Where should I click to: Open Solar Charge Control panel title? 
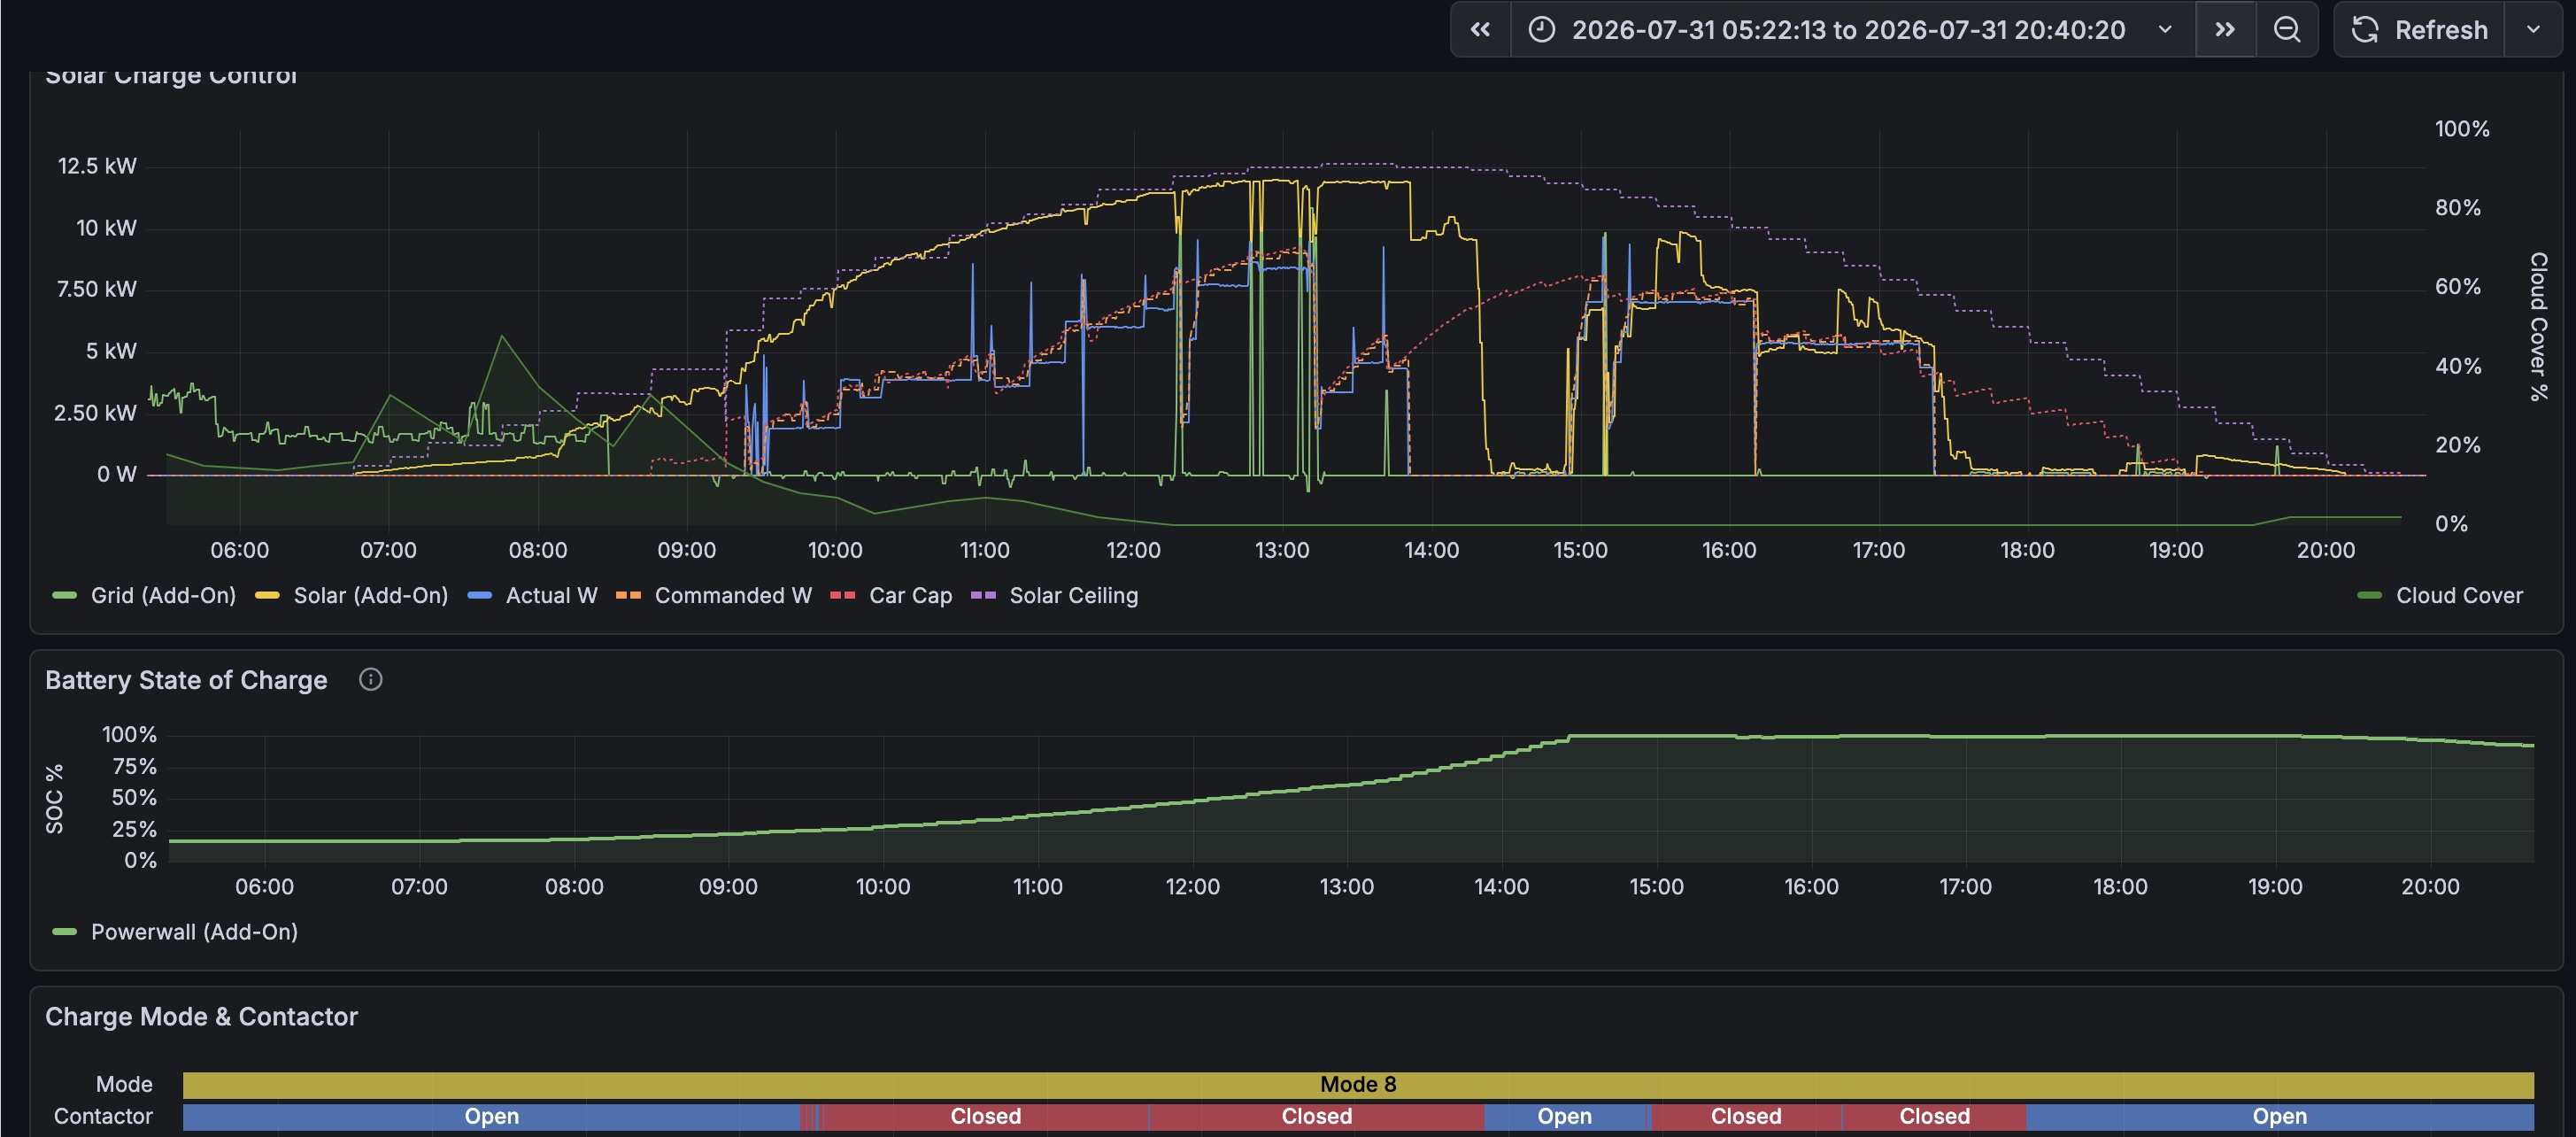[171, 76]
